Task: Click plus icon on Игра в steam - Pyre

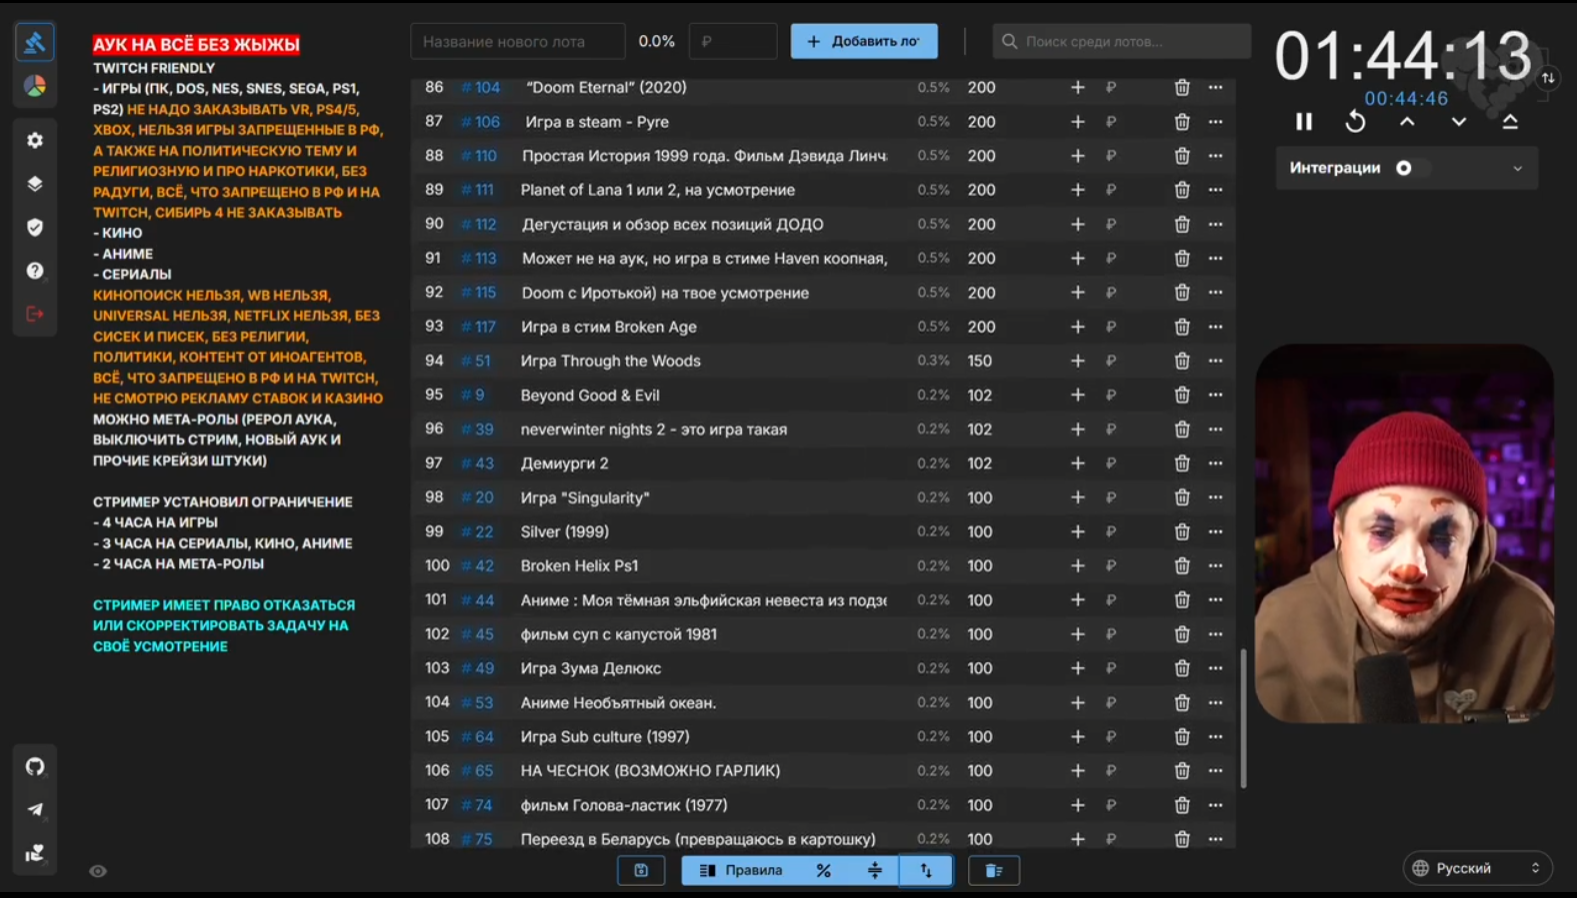Action: [x=1077, y=122]
